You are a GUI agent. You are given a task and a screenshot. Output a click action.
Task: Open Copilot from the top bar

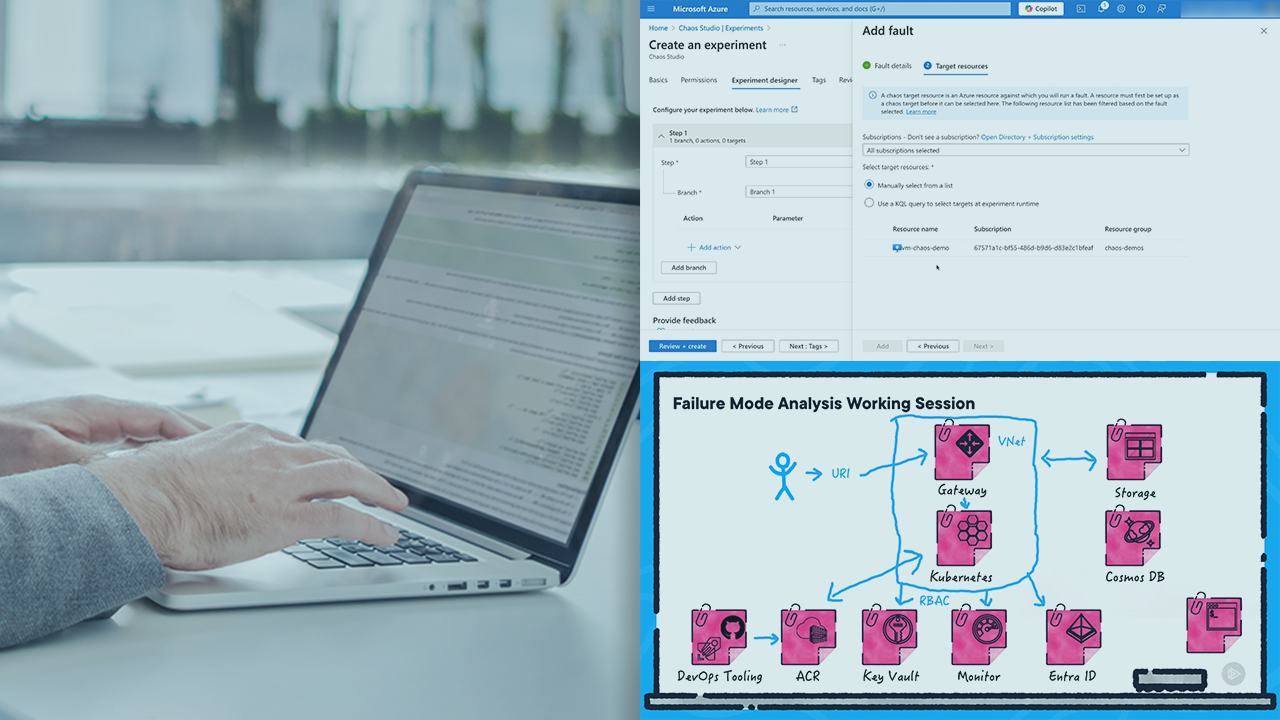1041,9
